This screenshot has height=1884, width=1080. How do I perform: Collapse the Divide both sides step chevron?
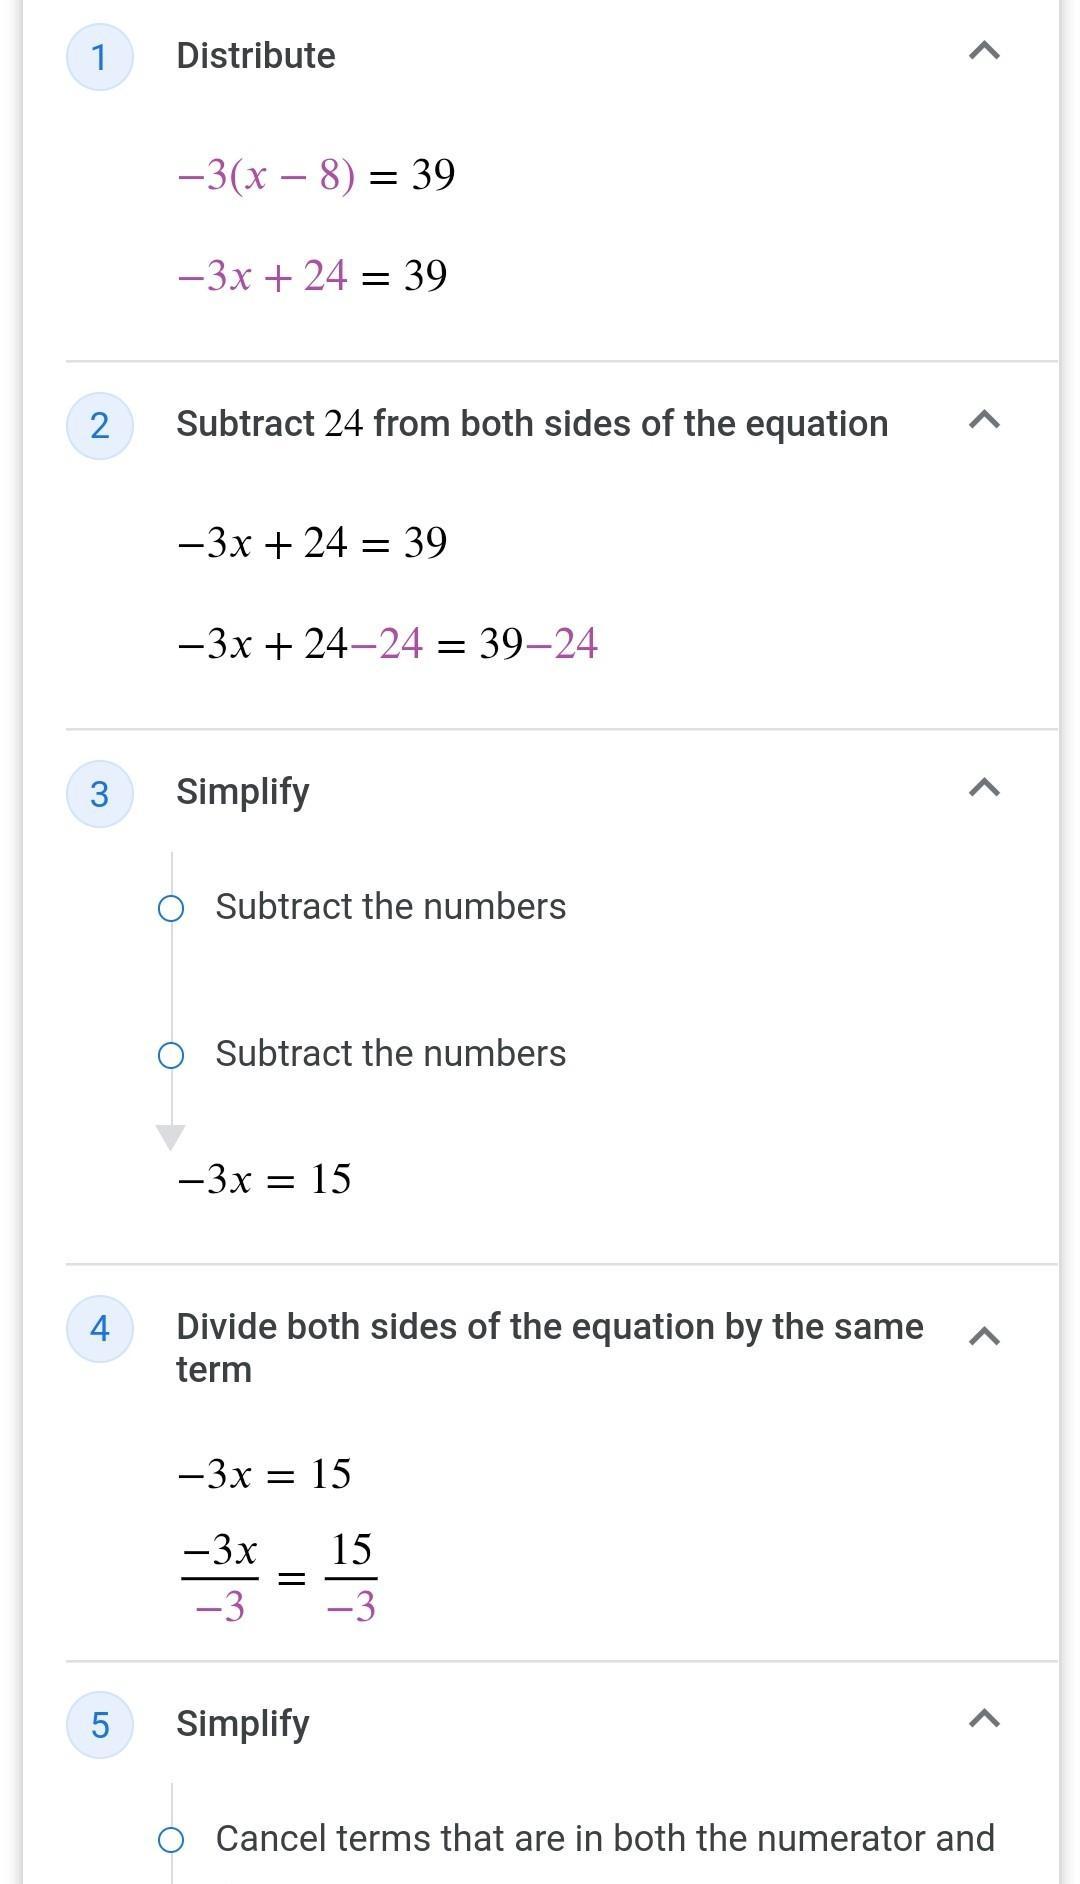984,1336
